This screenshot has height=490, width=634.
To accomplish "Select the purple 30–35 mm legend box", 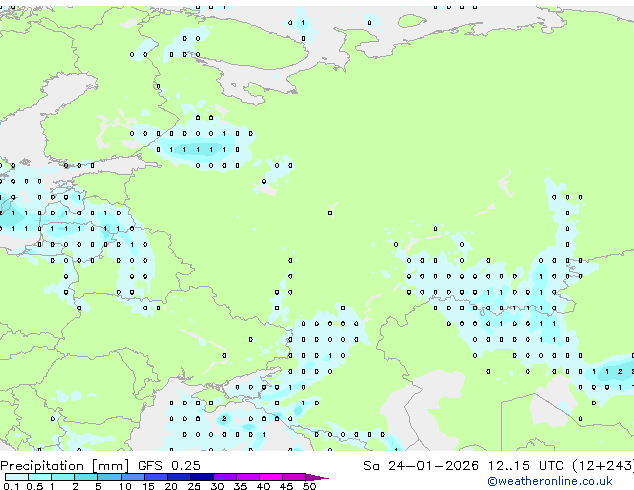I will (x=224, y=477).
